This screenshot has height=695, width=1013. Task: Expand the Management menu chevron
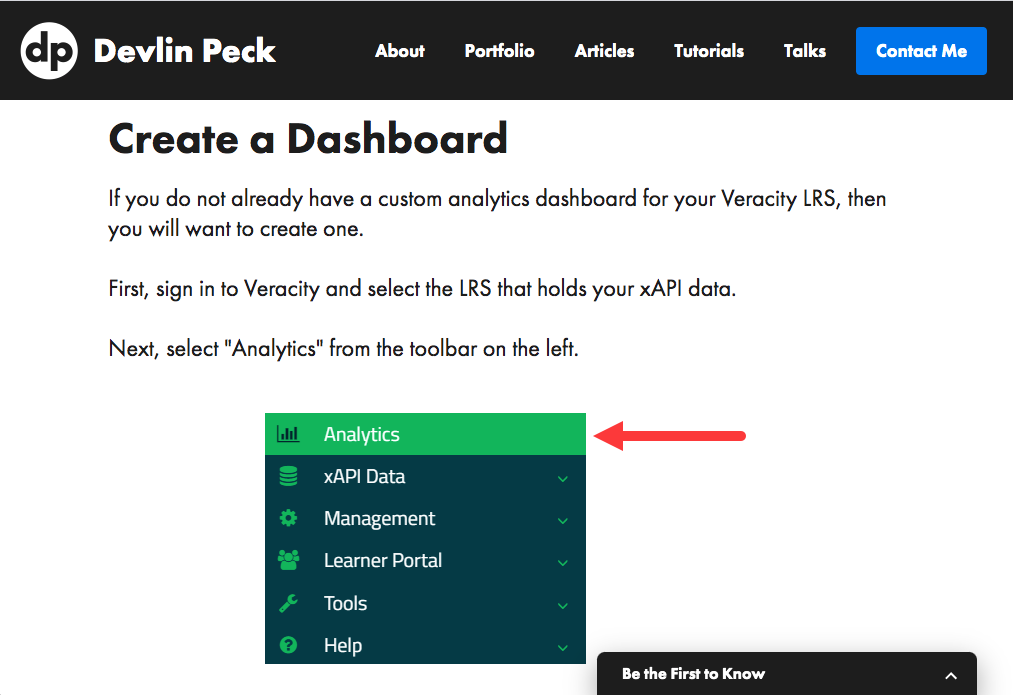pos(563,521)
